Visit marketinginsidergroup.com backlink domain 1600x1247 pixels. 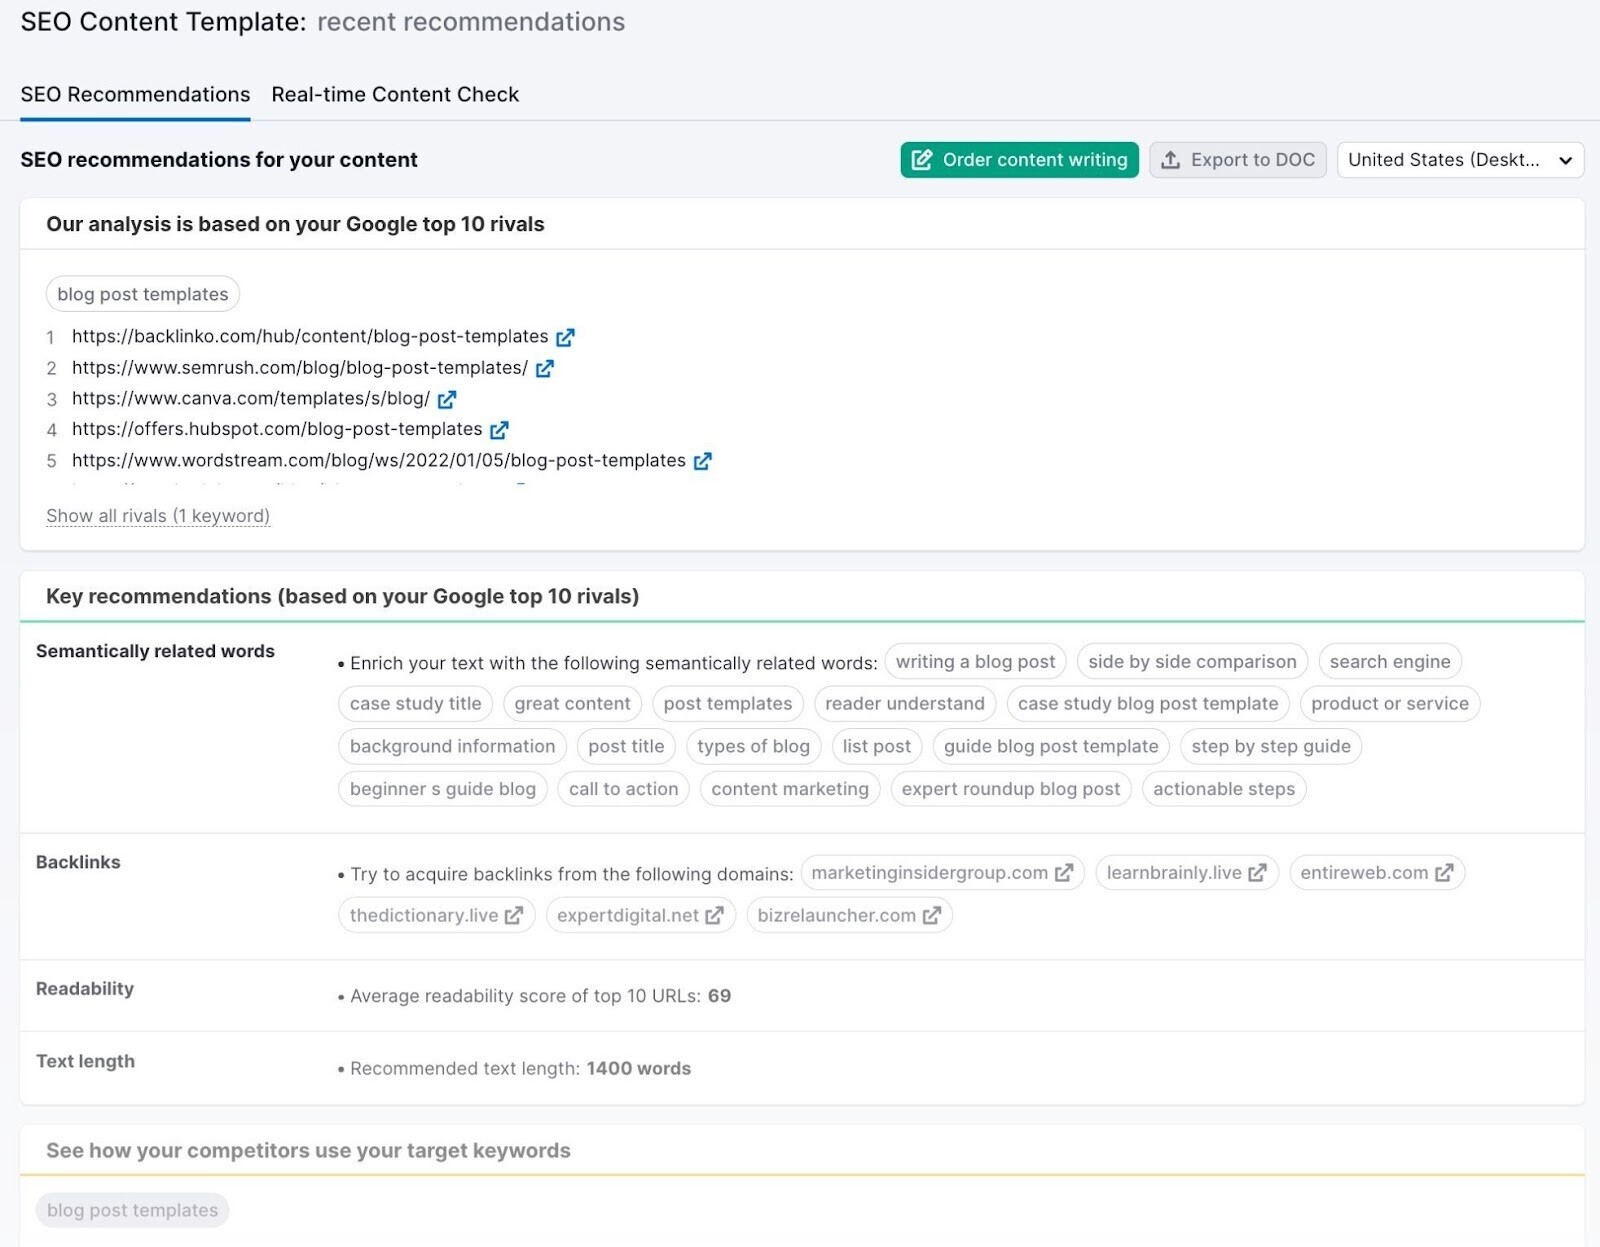(x=1064, y=872)
